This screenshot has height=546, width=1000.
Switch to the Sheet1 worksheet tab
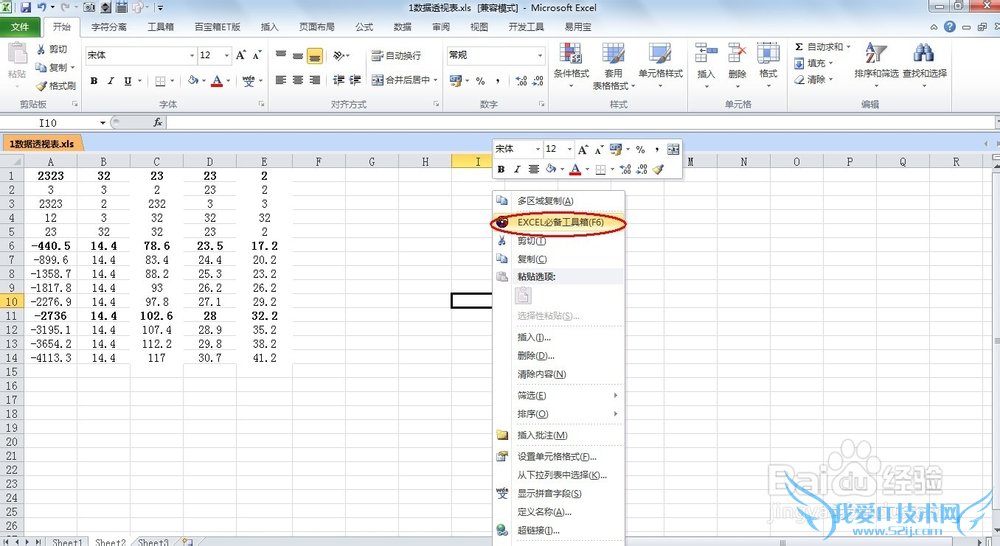(x=67, y=542)
